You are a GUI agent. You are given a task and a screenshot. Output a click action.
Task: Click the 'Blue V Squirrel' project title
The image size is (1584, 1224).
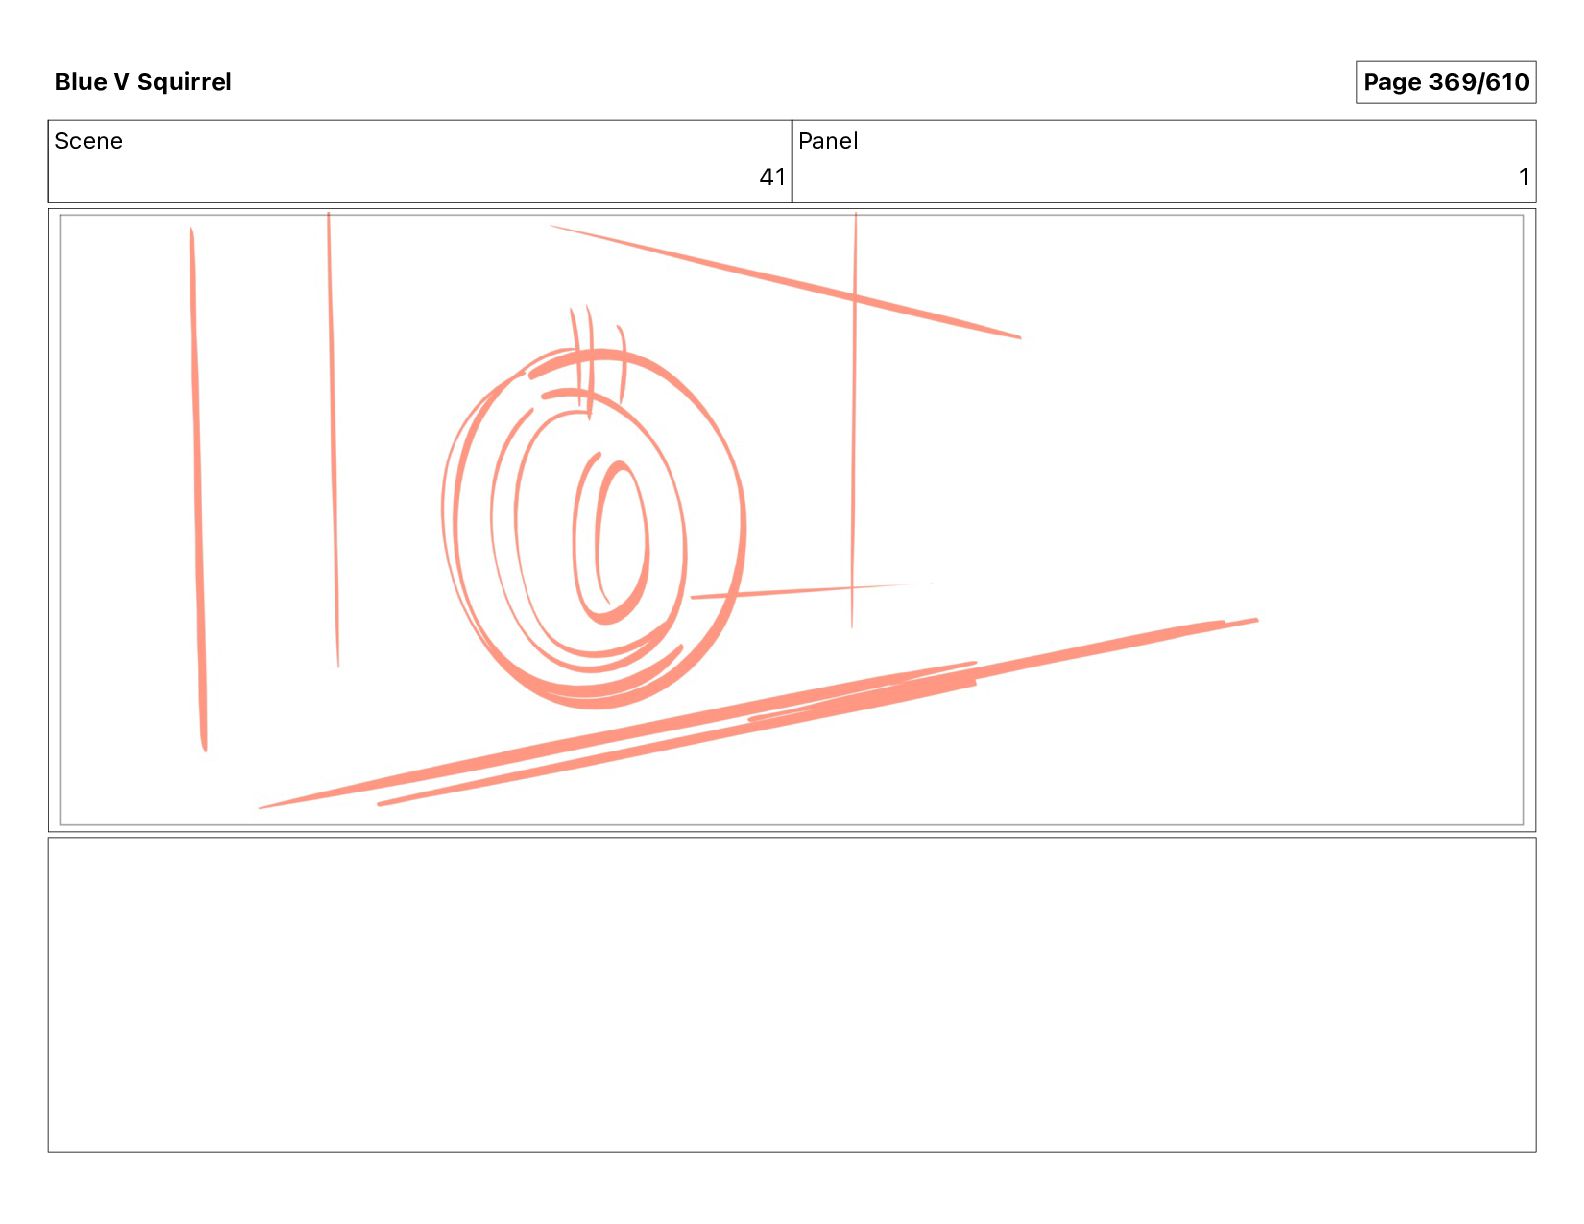click(x=143, y=82)
